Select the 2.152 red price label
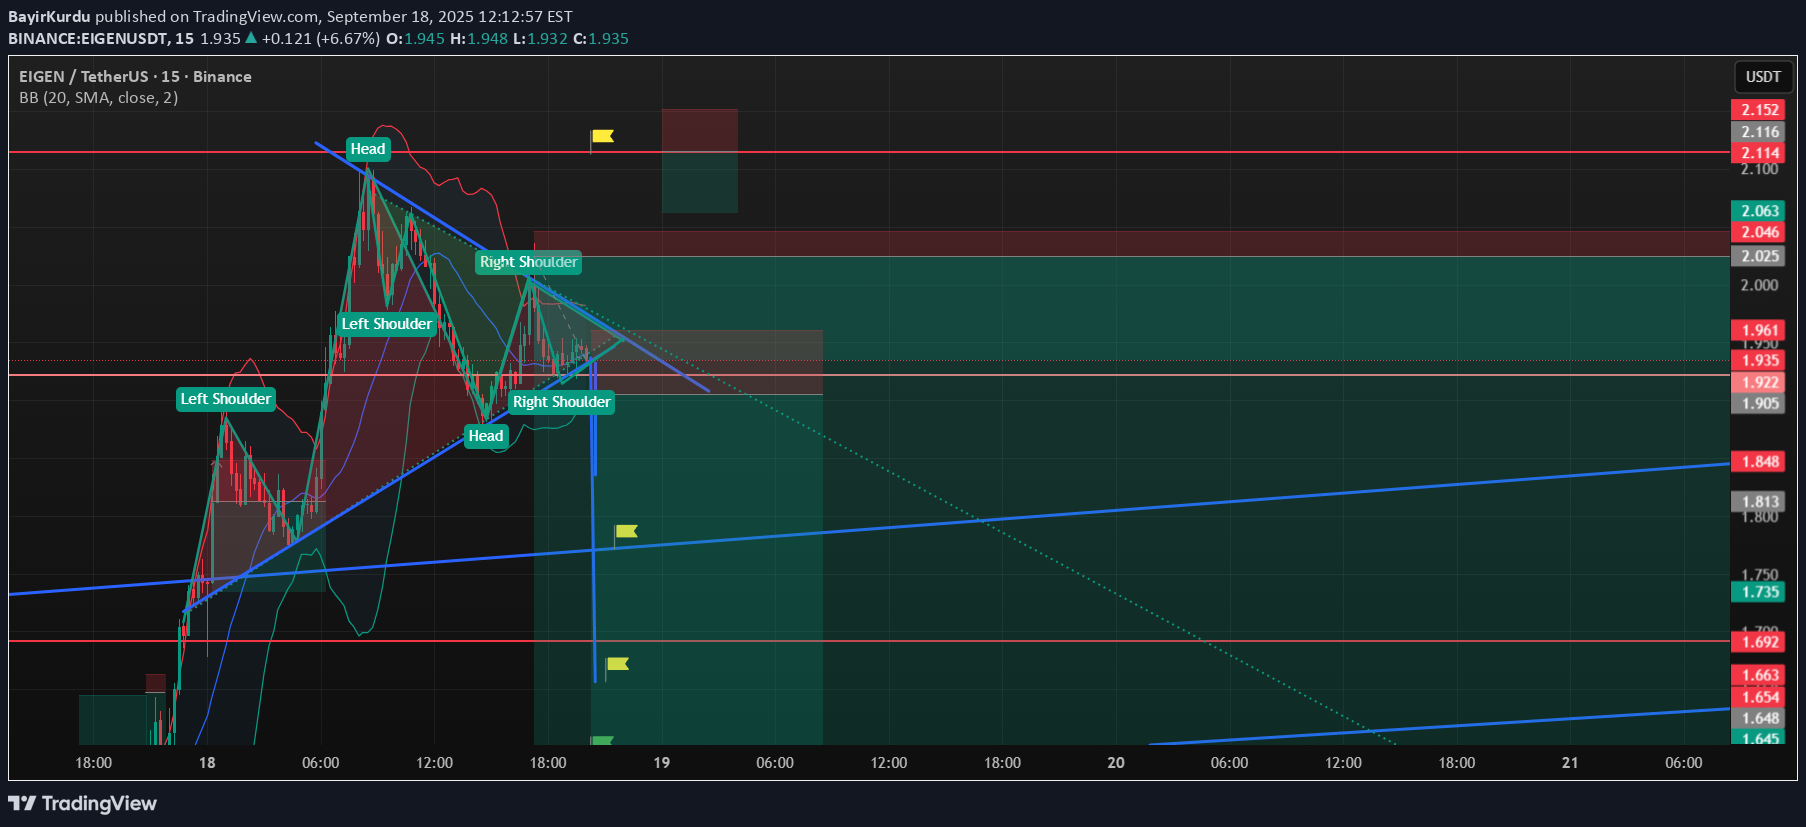Image resolution: width=1806 pixels, height=827 pixels. tap(1759, 110)
